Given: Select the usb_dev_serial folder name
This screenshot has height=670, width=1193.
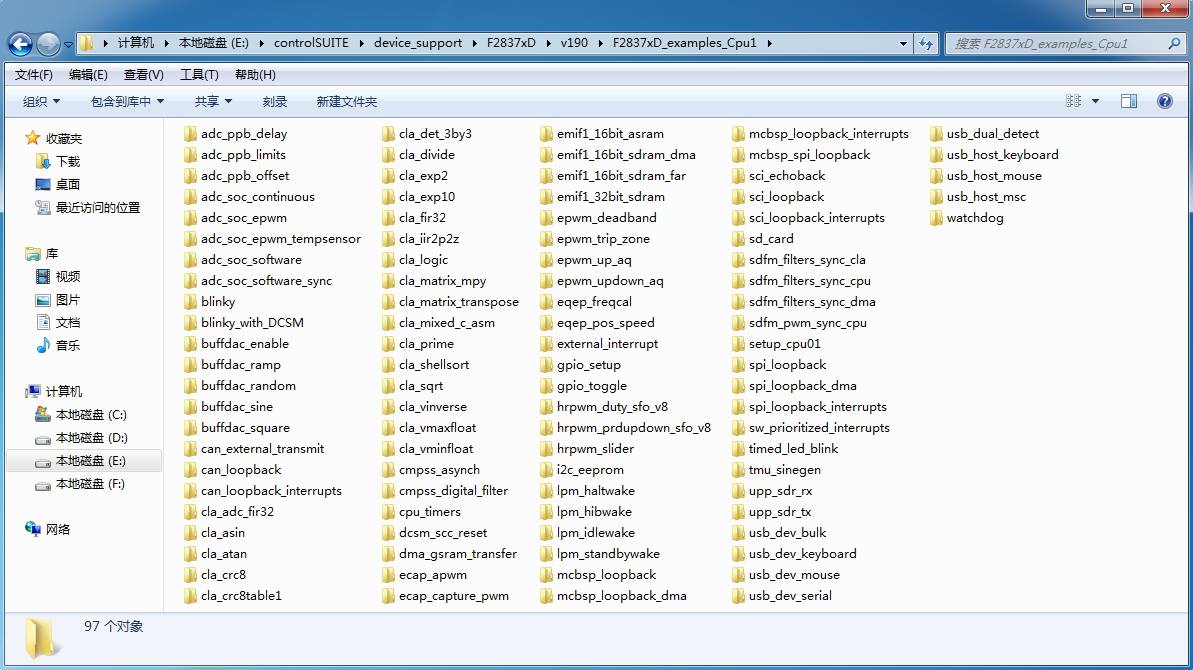Looking at the screenshot, I should 791,596.
